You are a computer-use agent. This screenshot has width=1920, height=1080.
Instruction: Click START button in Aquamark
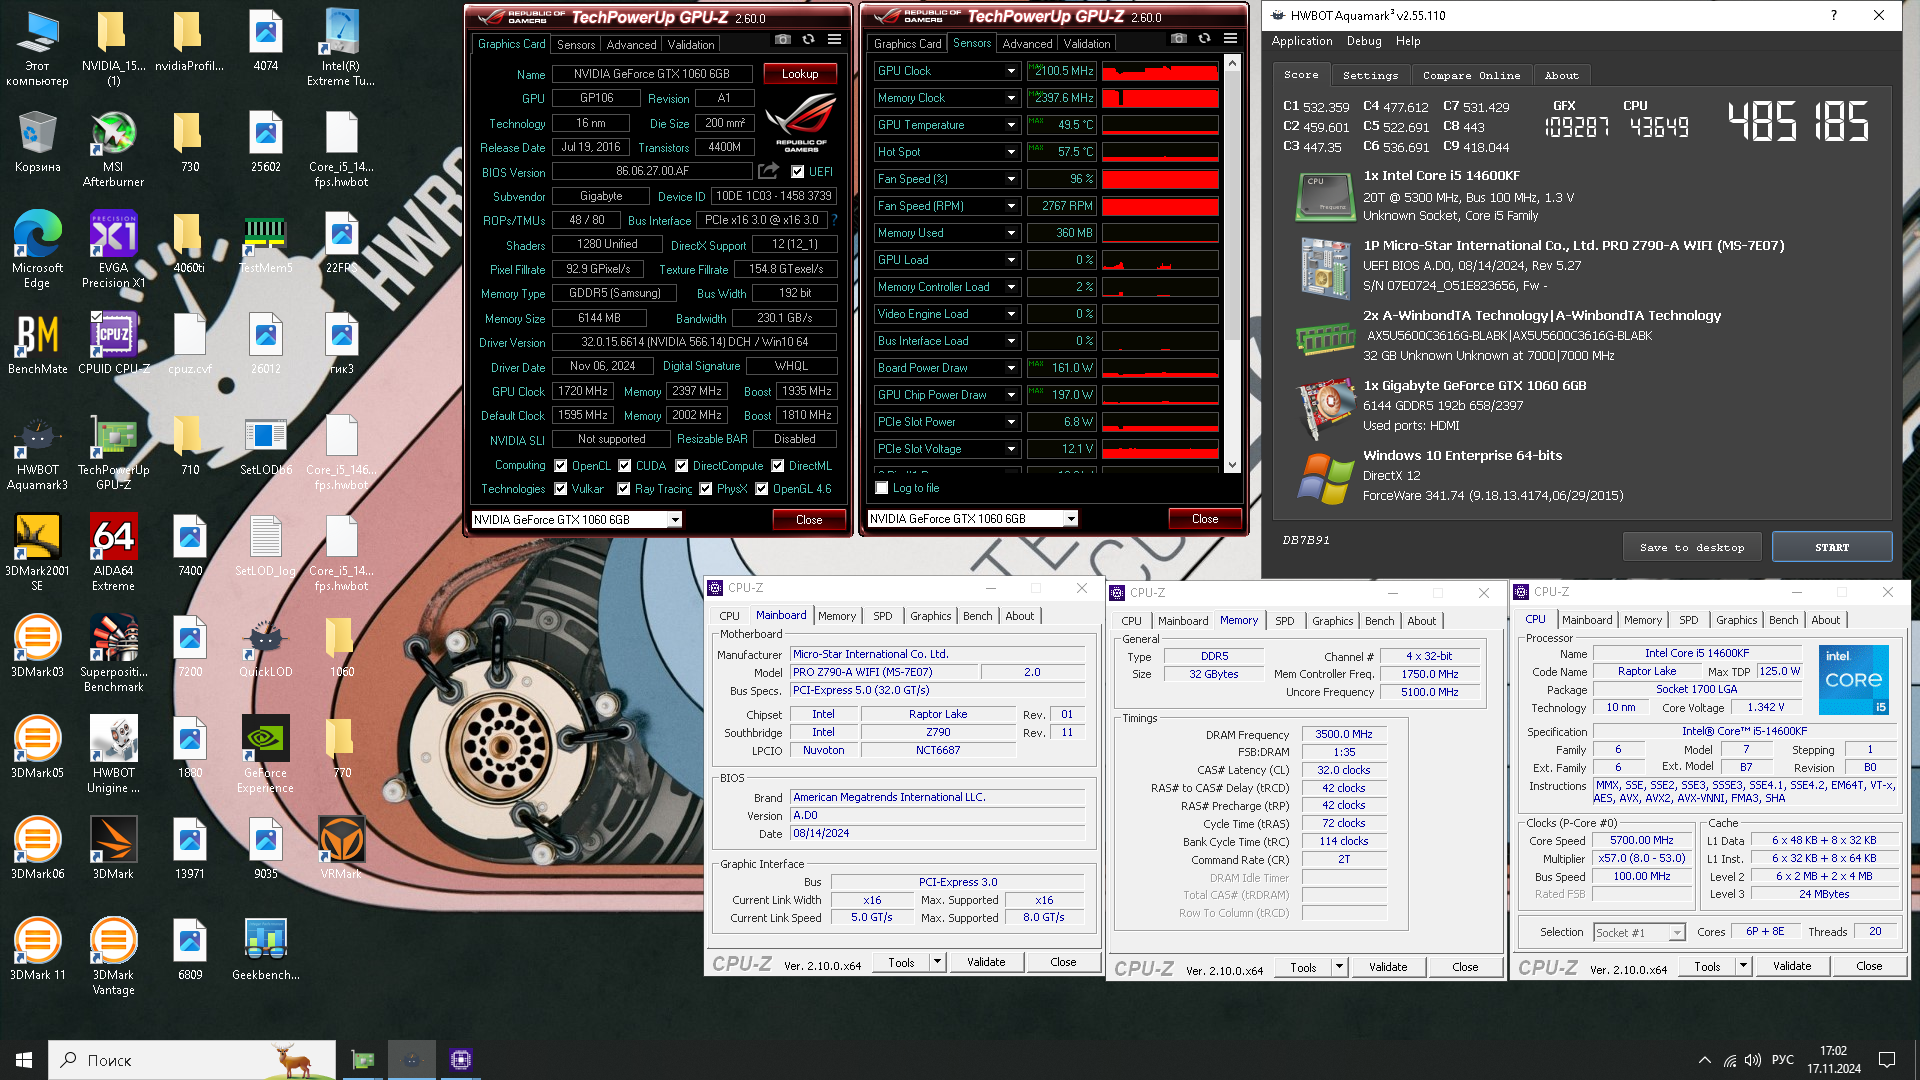click(1832, 547)
